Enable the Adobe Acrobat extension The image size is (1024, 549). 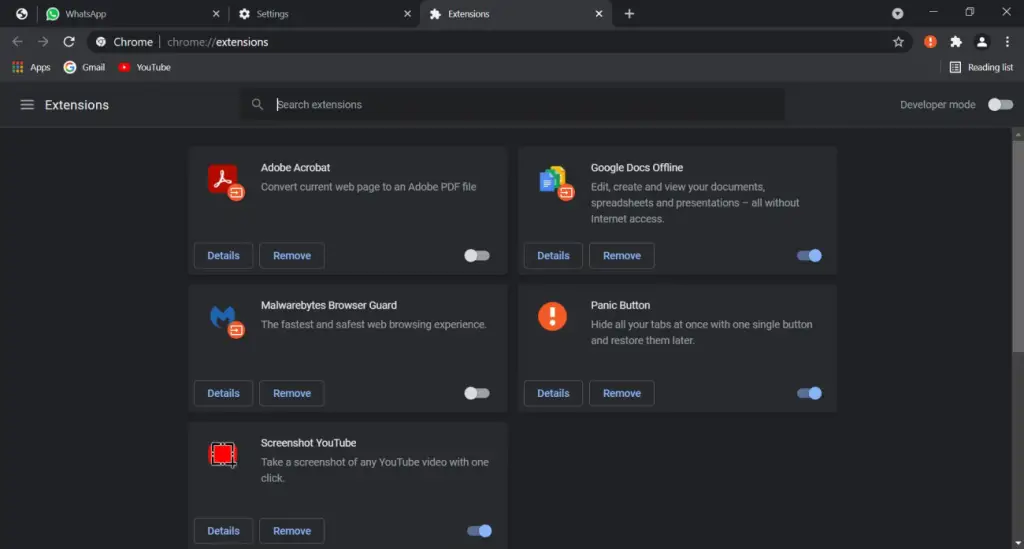477,256
